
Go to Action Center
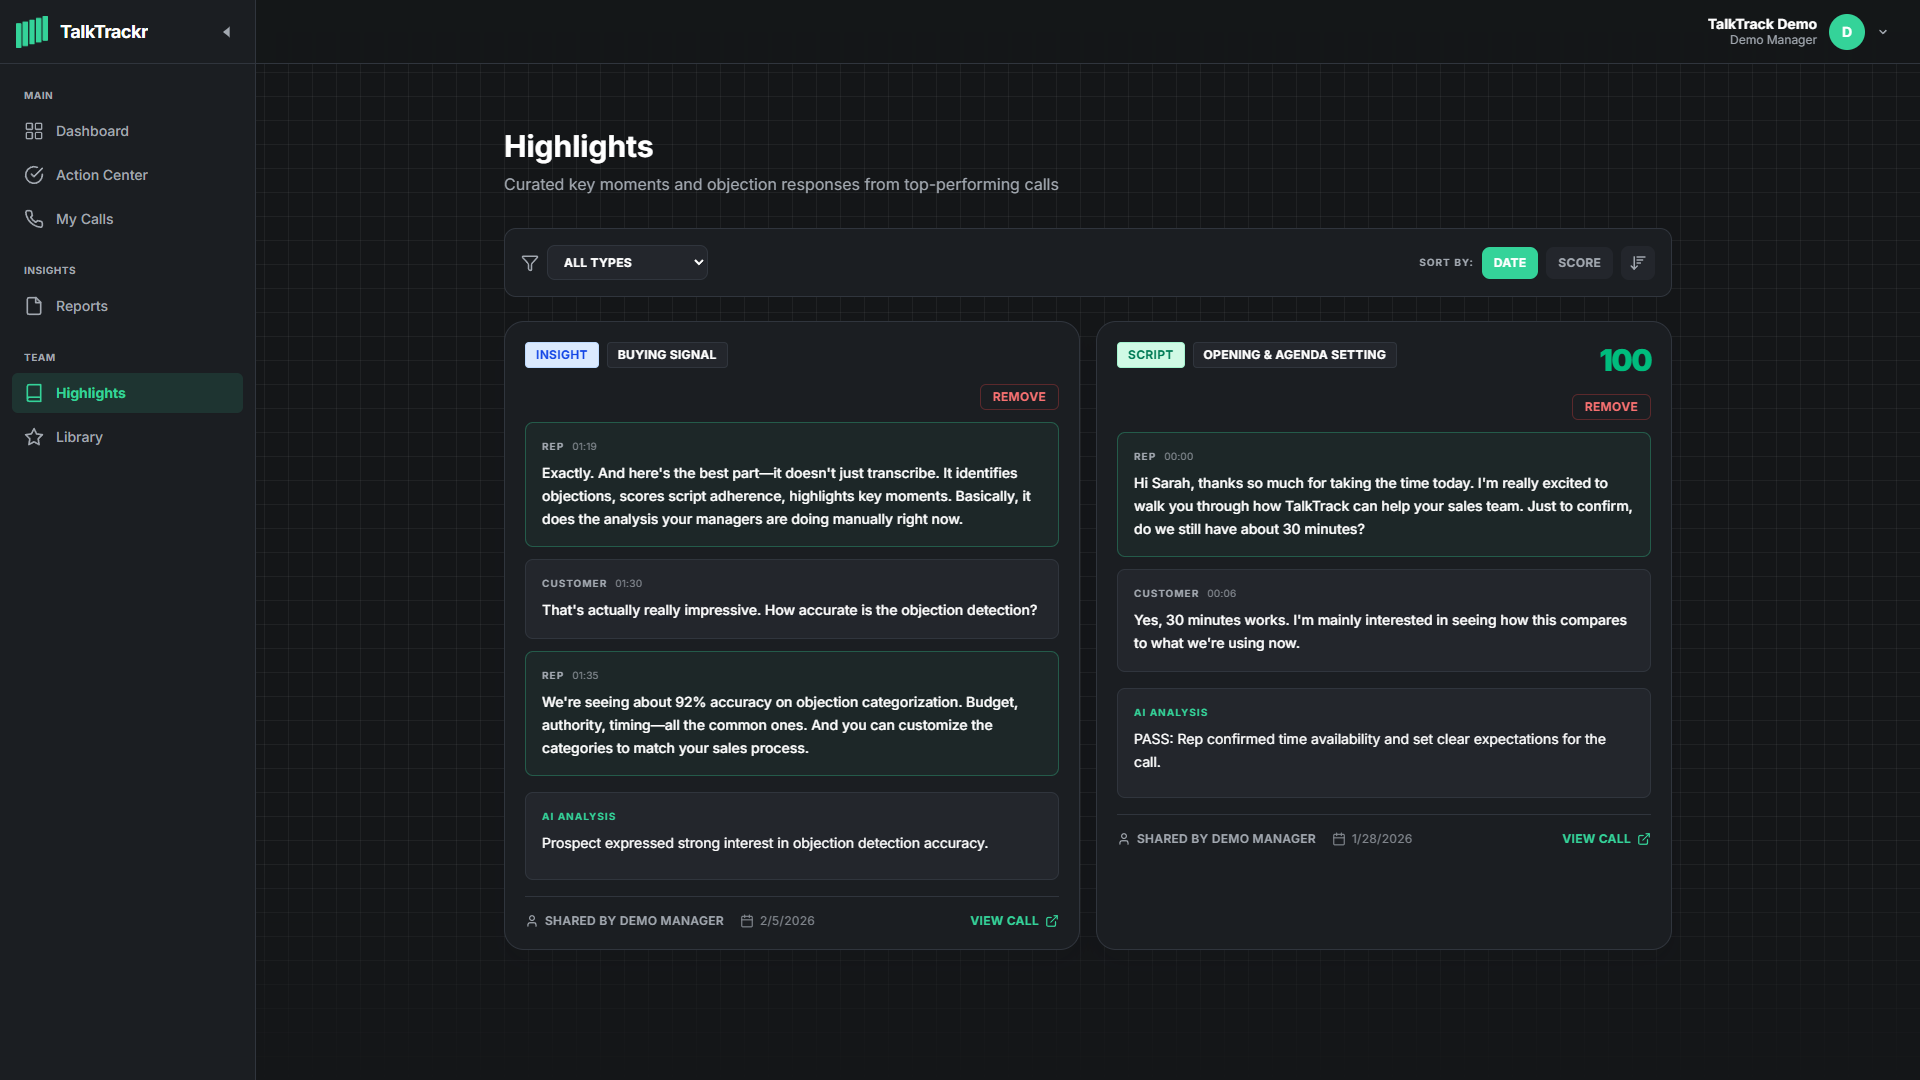tap(101, 175)
